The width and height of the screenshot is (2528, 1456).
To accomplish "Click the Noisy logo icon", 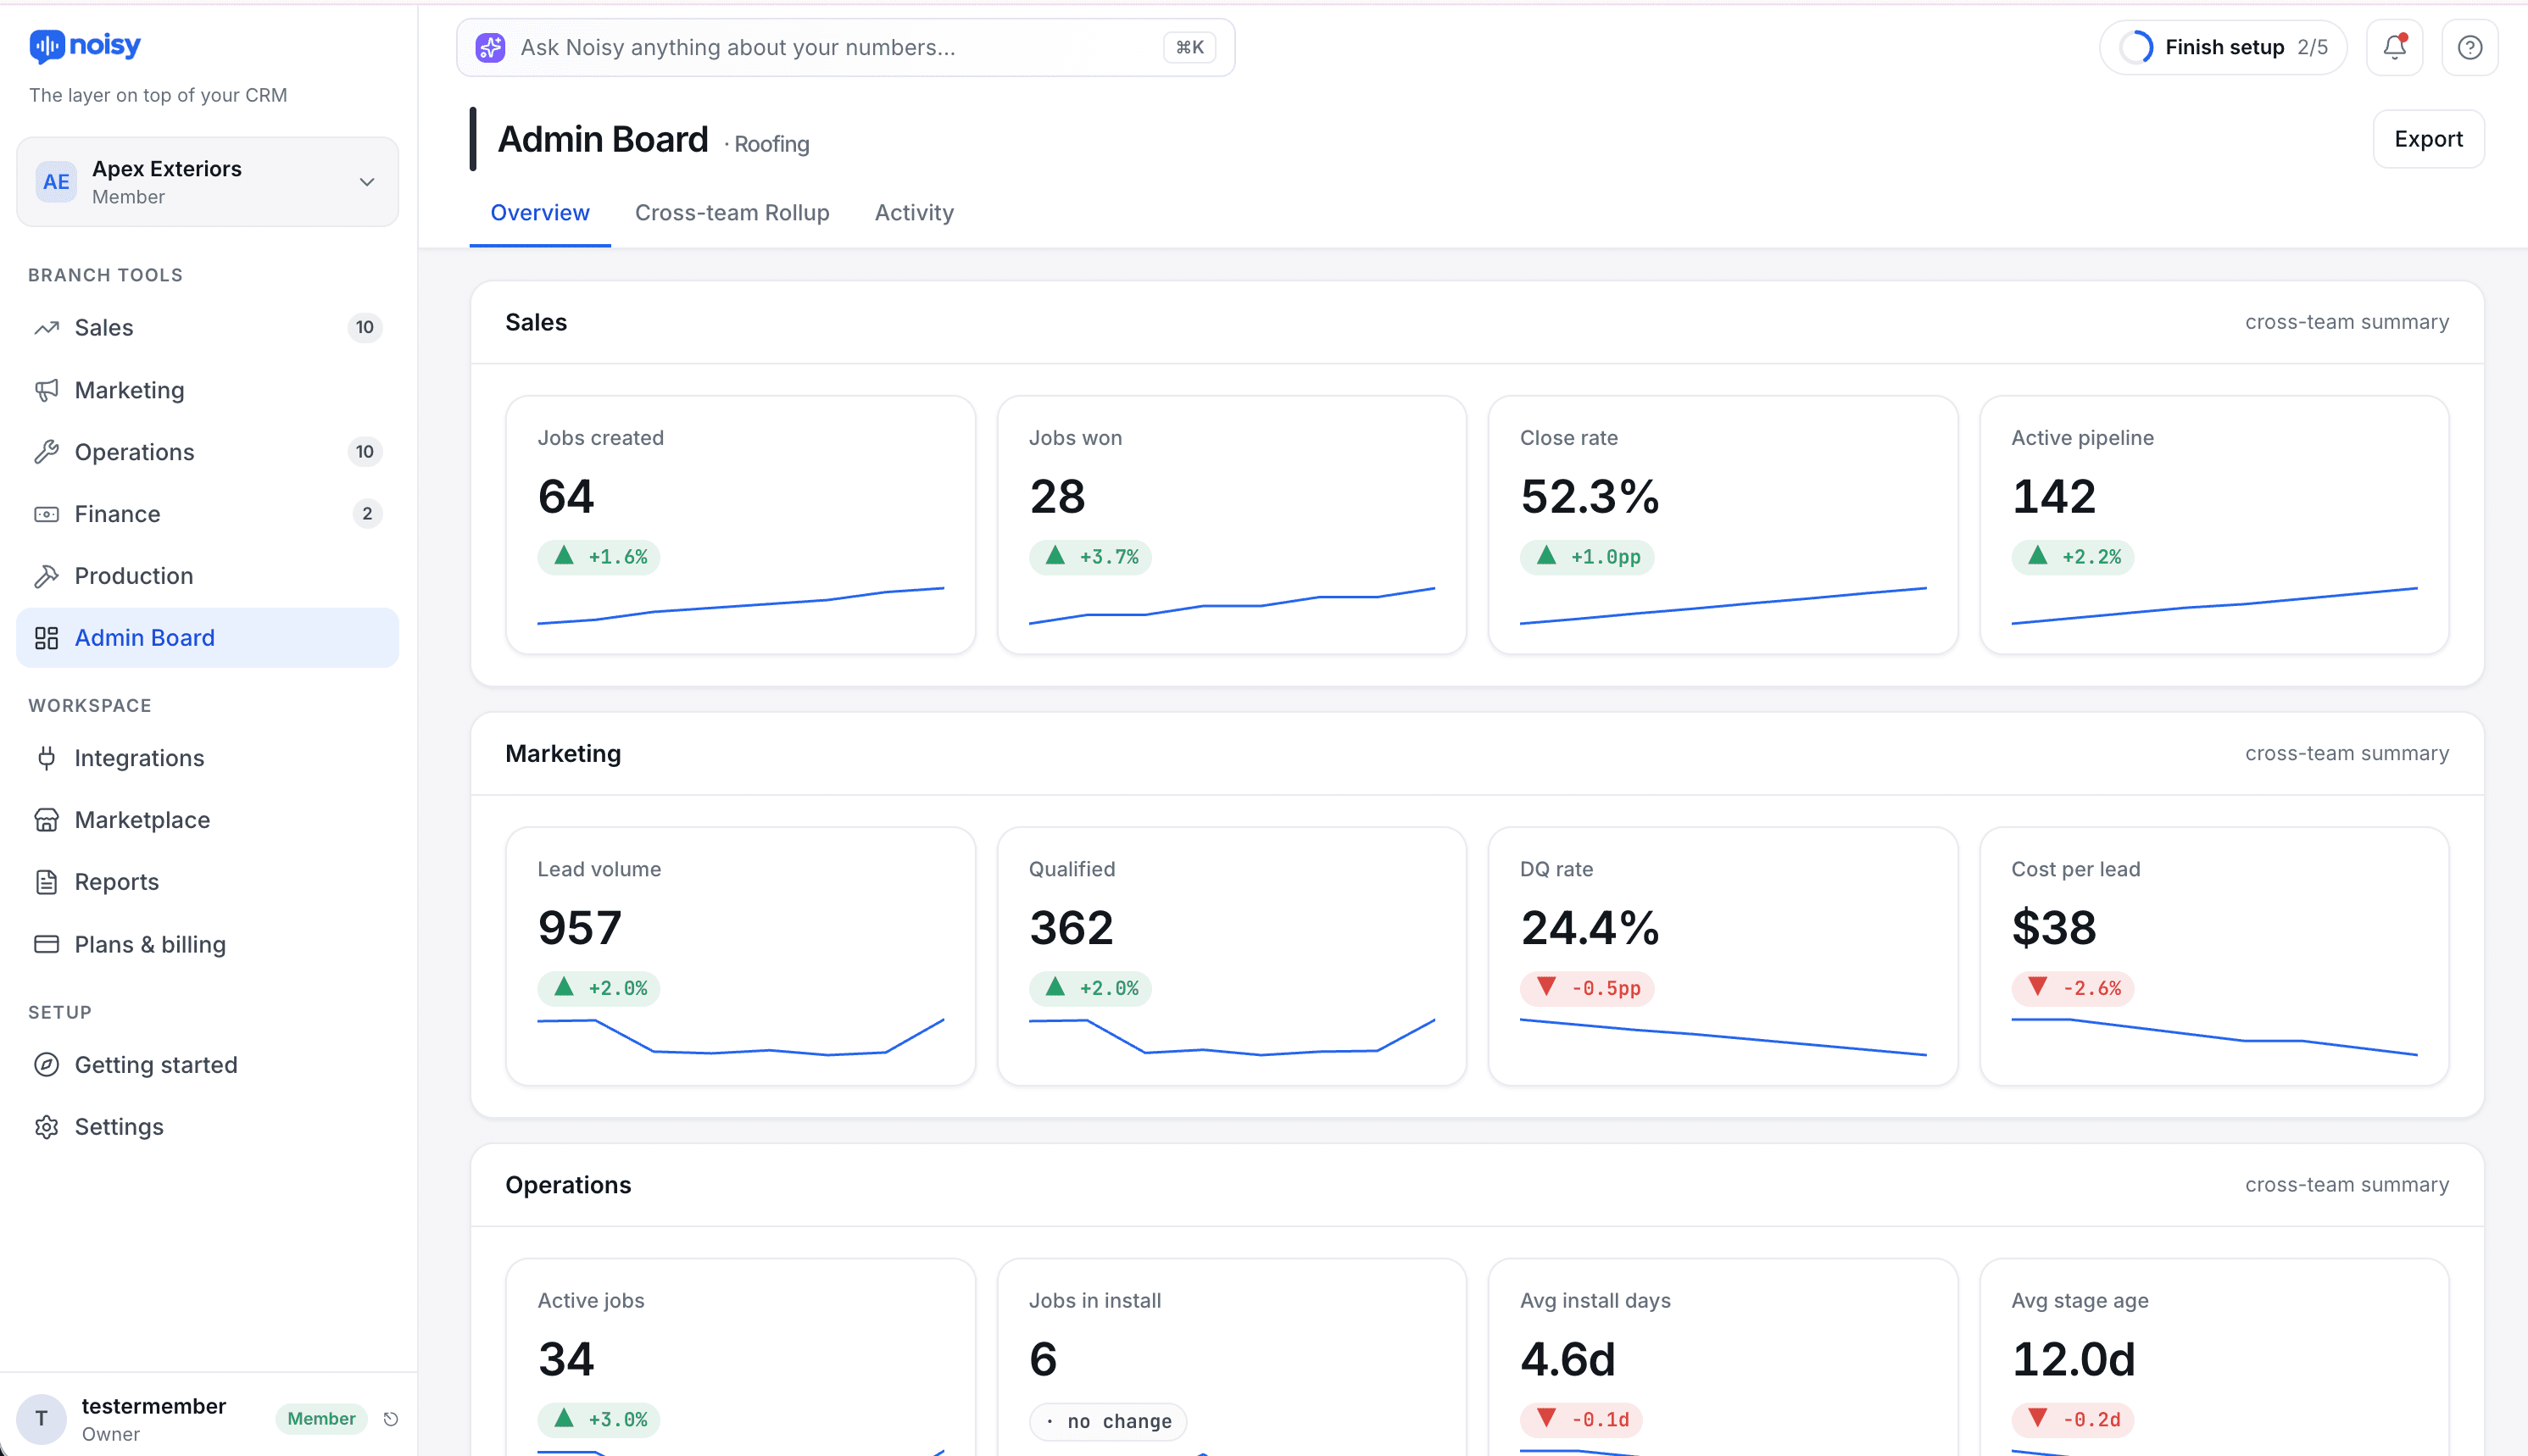I will pyautogui.click(x=46, y=46).
